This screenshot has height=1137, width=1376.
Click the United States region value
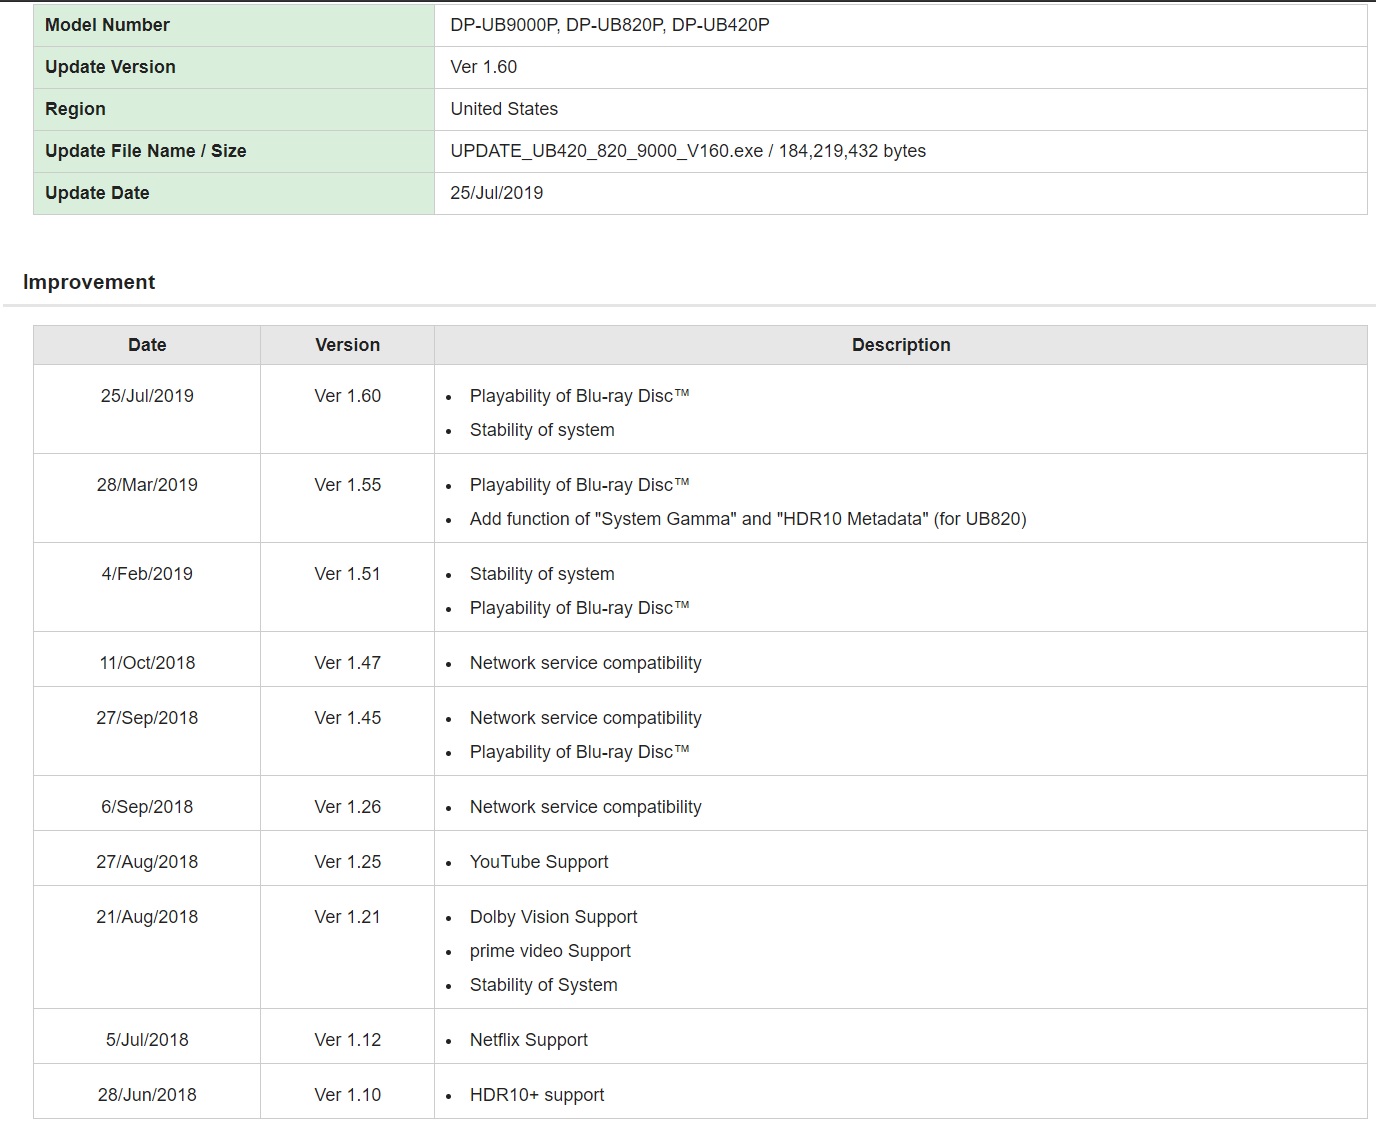pos(504,109)
